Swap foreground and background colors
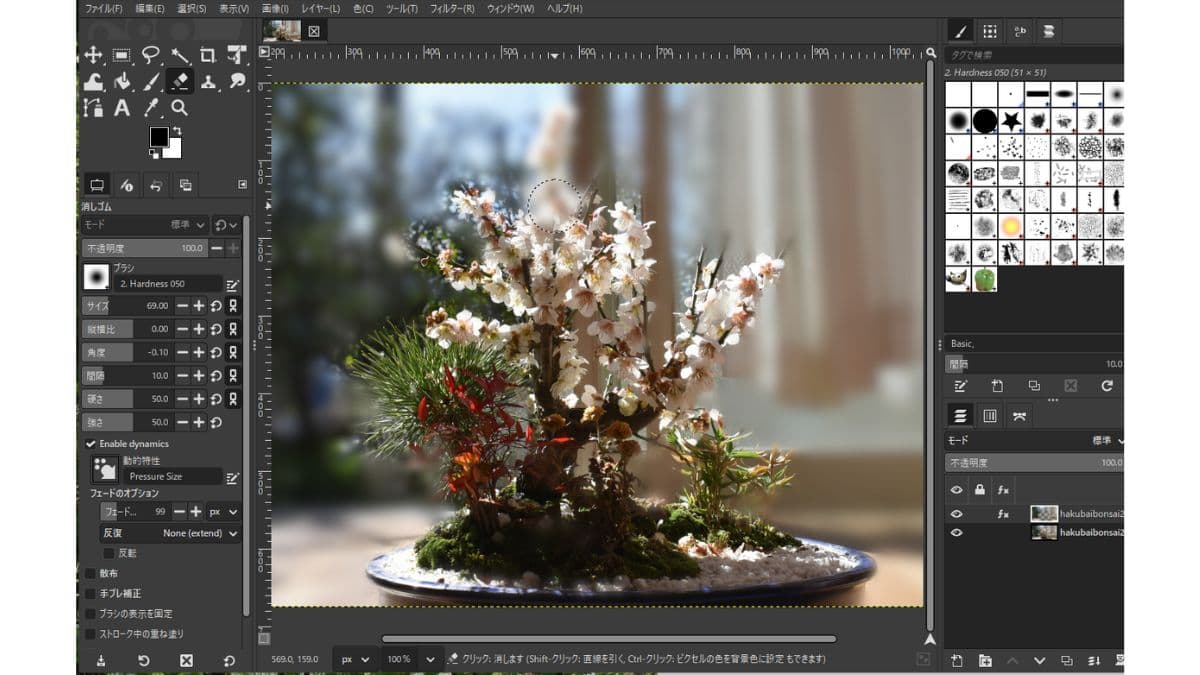The width and height of the screenshot is (1200, 675). [x=177, y=130]
